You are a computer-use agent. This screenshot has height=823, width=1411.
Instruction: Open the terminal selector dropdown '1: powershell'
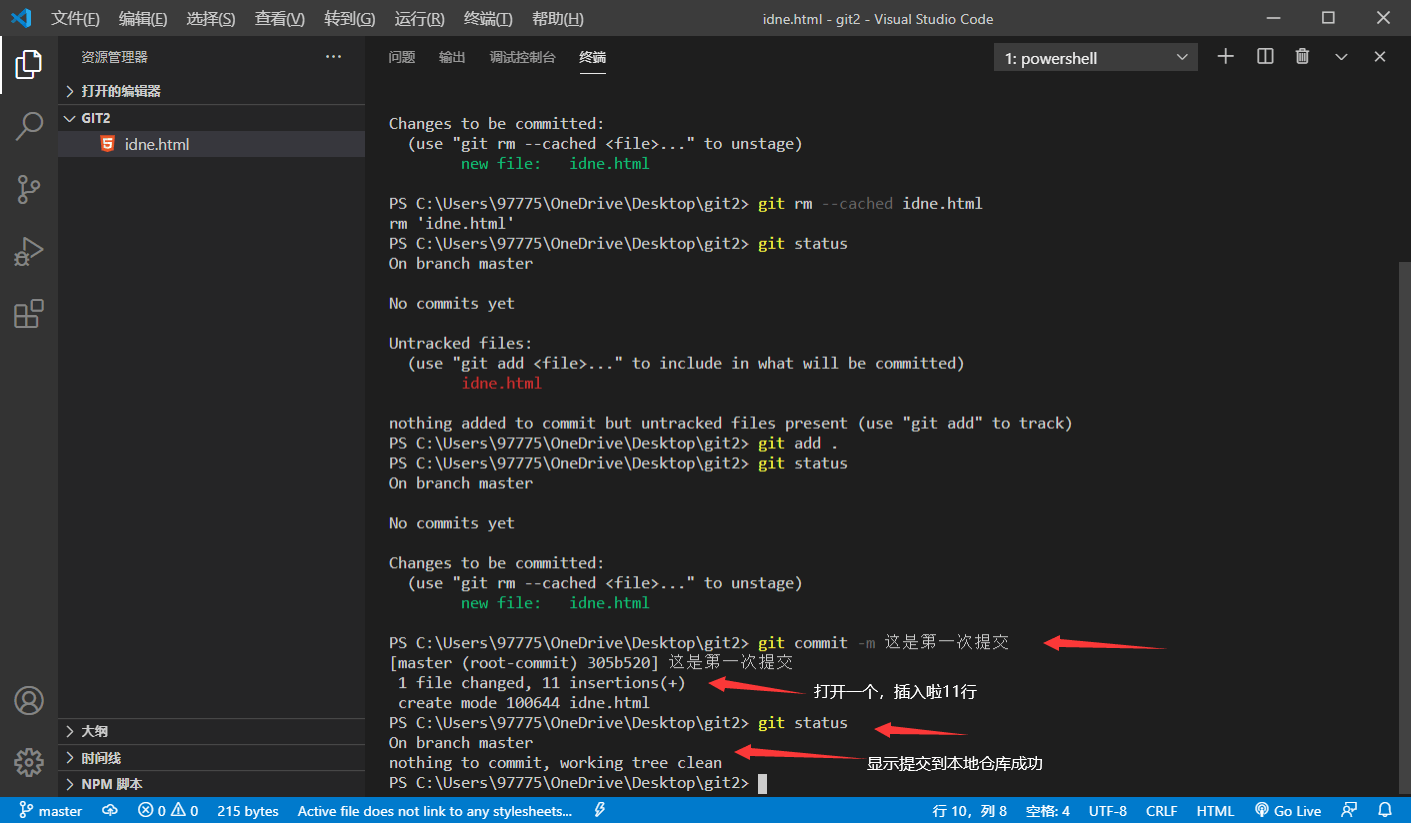click(x=1096, y=58)
